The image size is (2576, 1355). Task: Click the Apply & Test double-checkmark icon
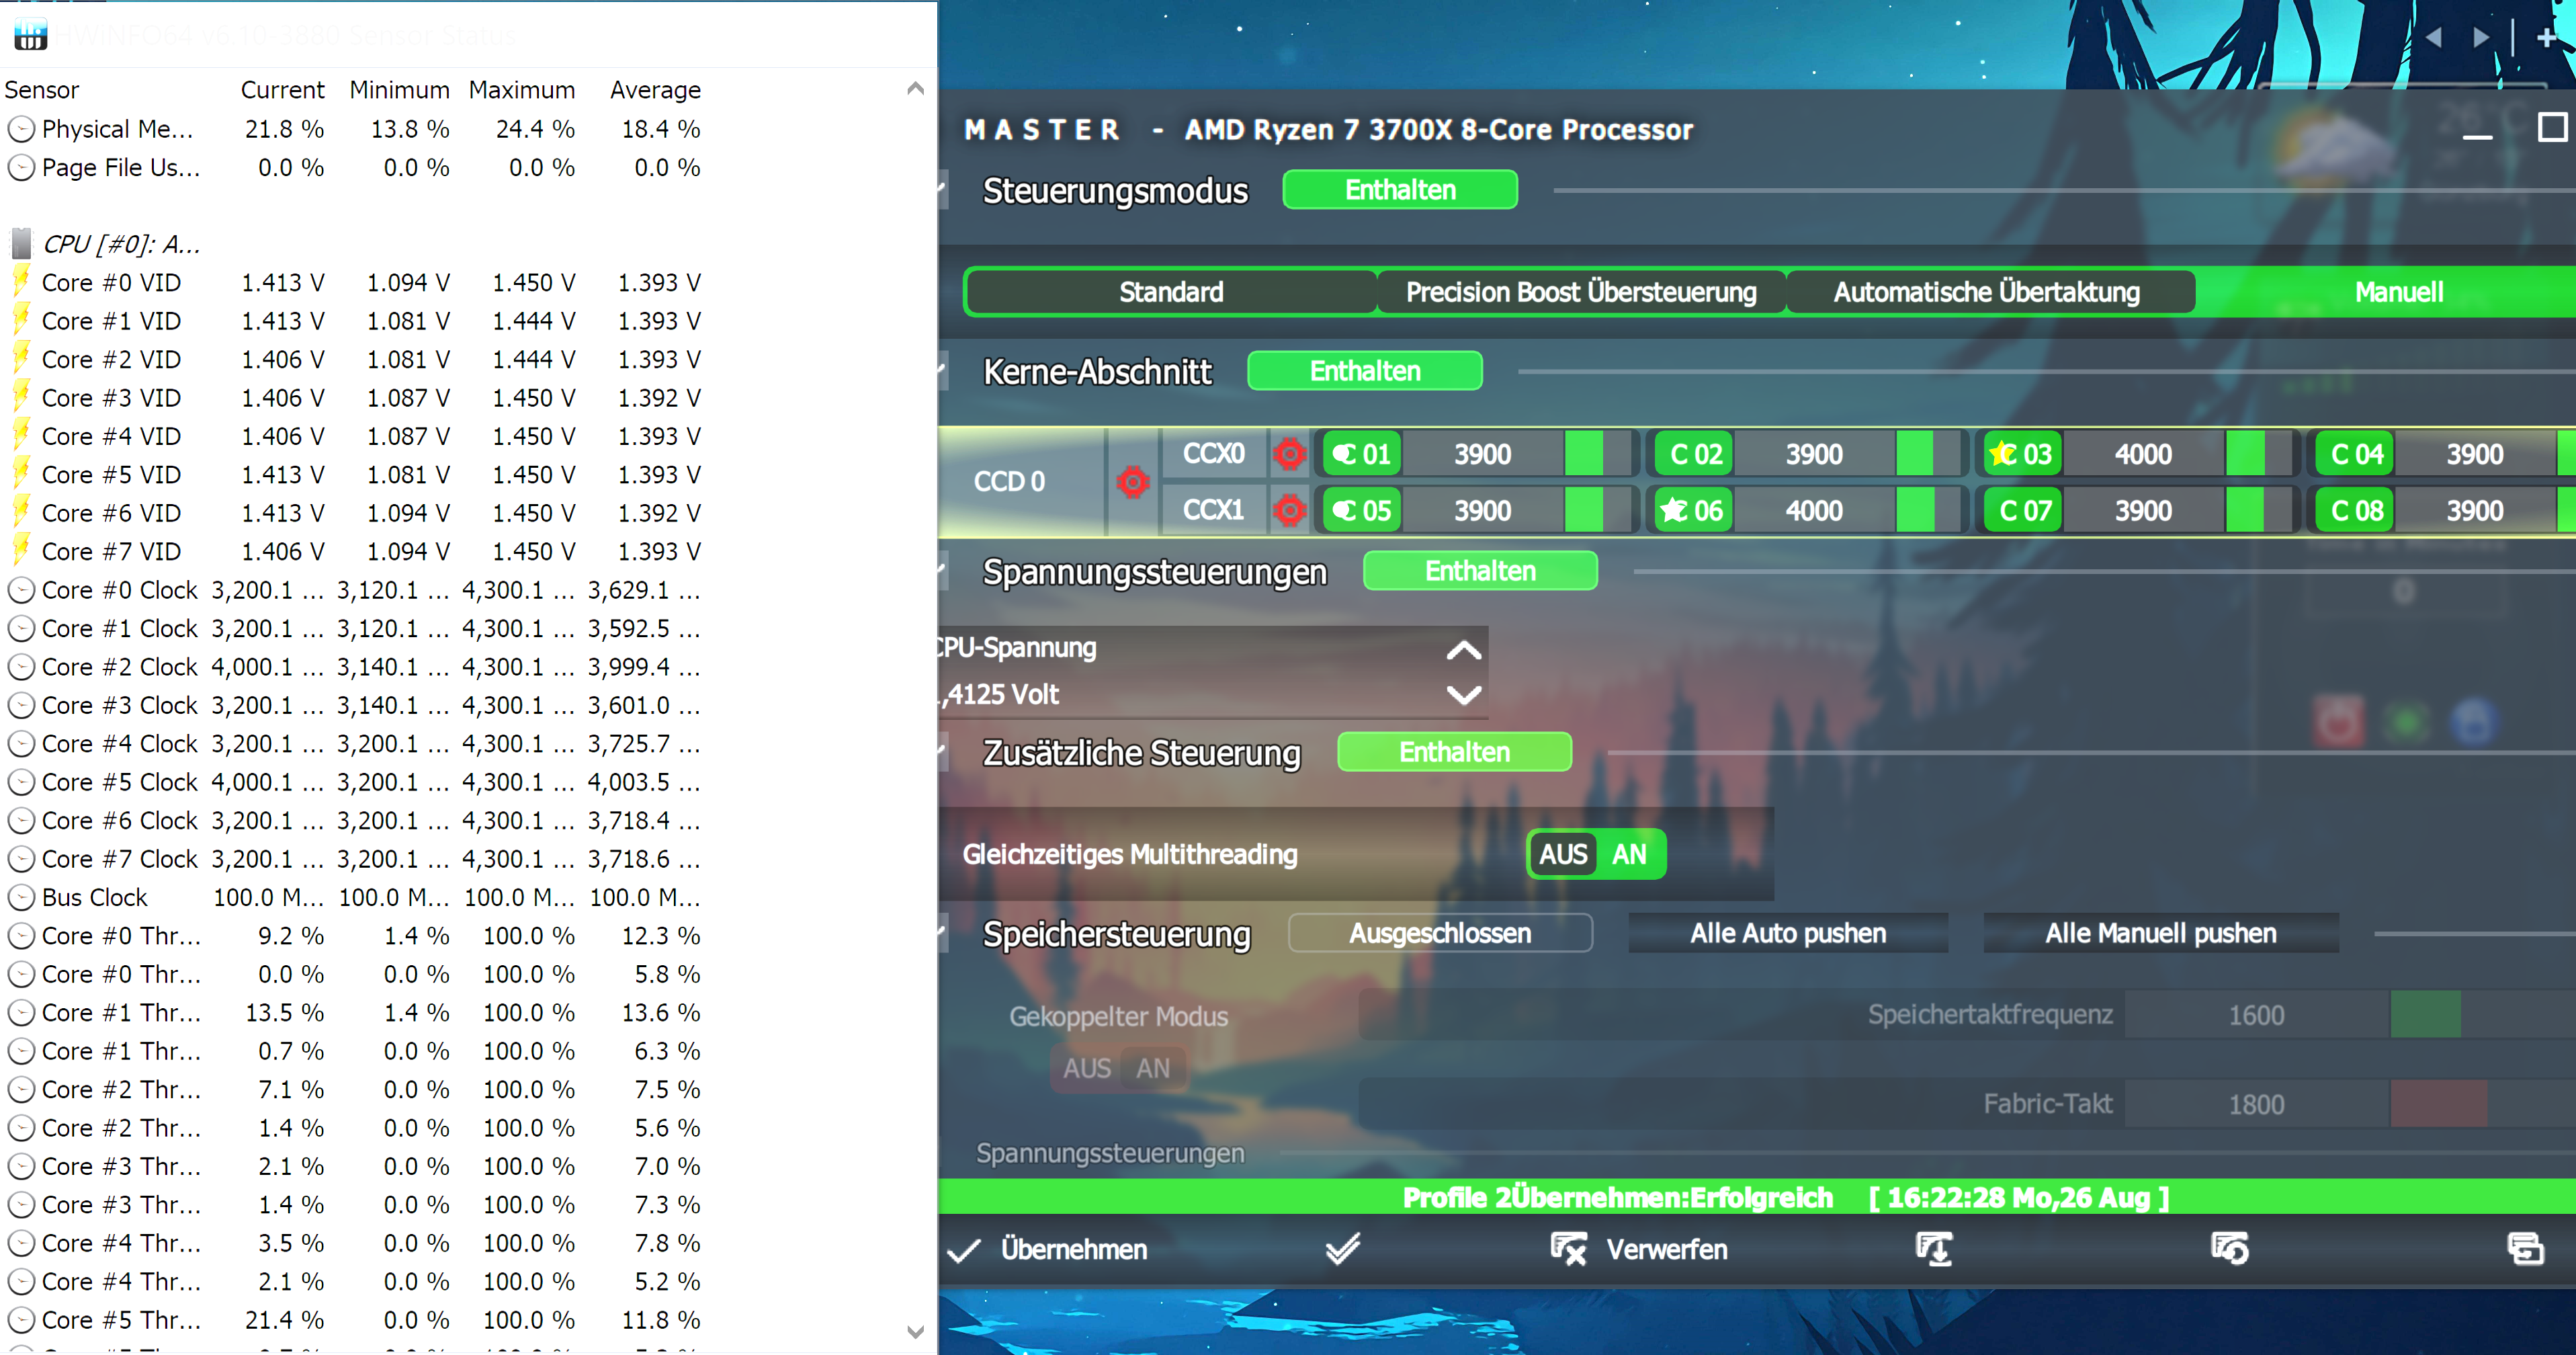(x=1342, y=1248)
